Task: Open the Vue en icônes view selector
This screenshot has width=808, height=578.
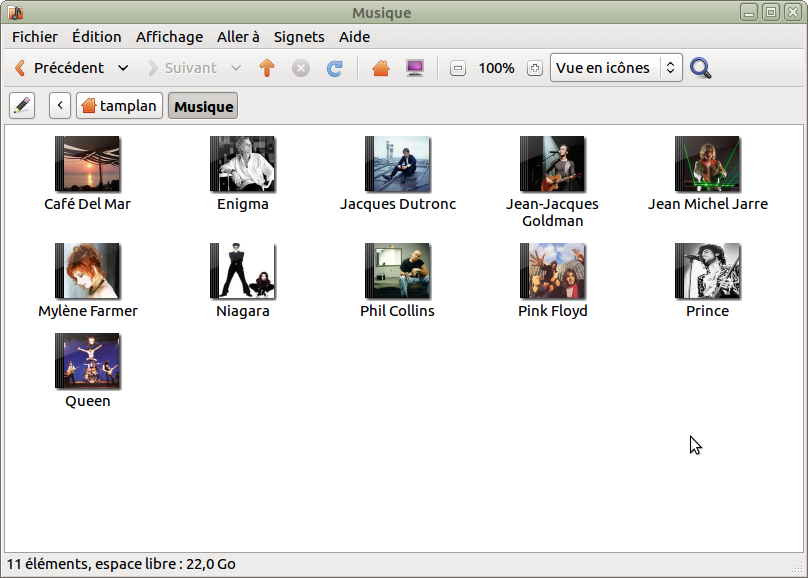Action: tap(616, 67)
